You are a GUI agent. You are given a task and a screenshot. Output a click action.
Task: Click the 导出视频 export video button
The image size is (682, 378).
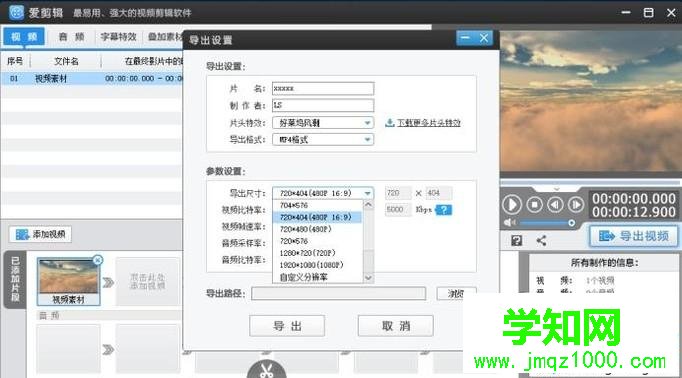pos(633,236)
